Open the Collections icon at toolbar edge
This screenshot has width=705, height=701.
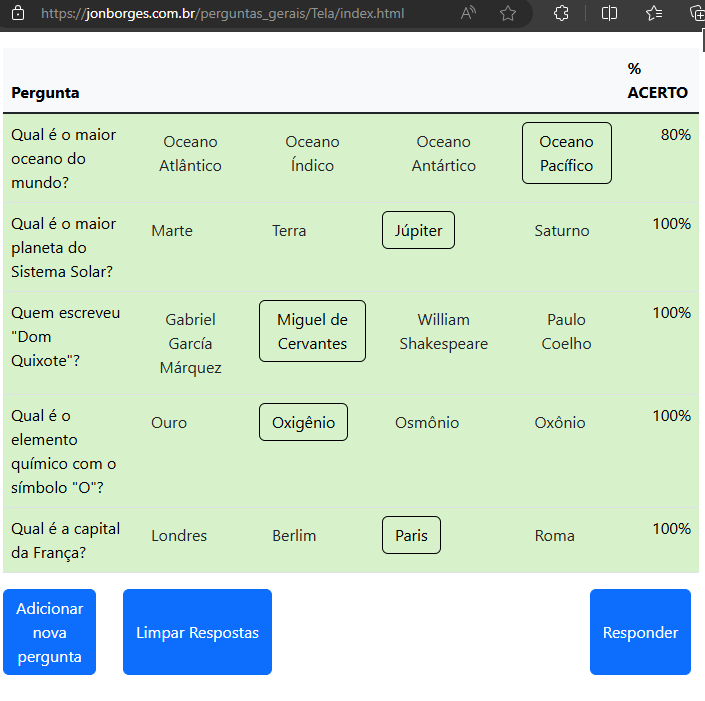click(696, 14)
